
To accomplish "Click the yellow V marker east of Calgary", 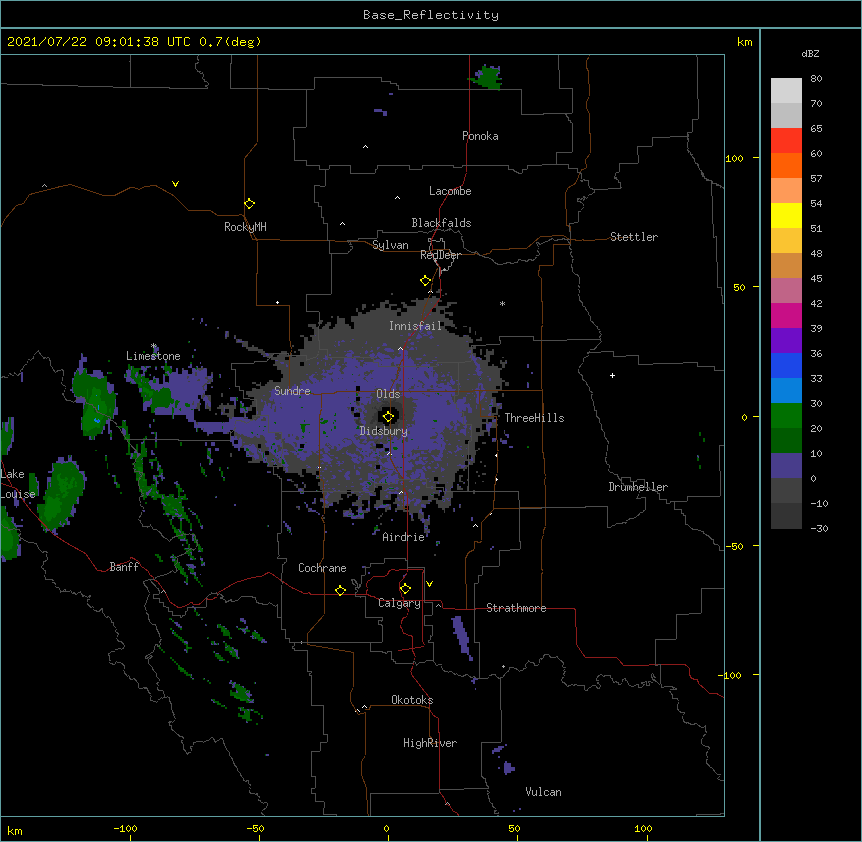I will pyautogui.click(x=429, y=584).
